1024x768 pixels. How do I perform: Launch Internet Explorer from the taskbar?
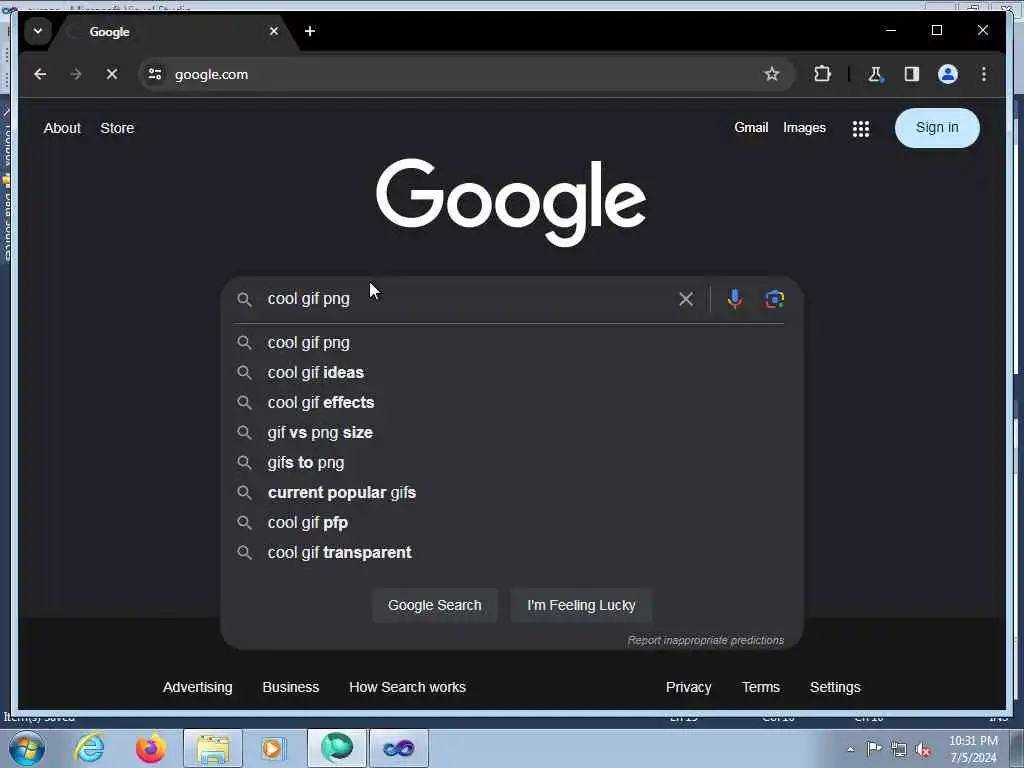[89, 748]
